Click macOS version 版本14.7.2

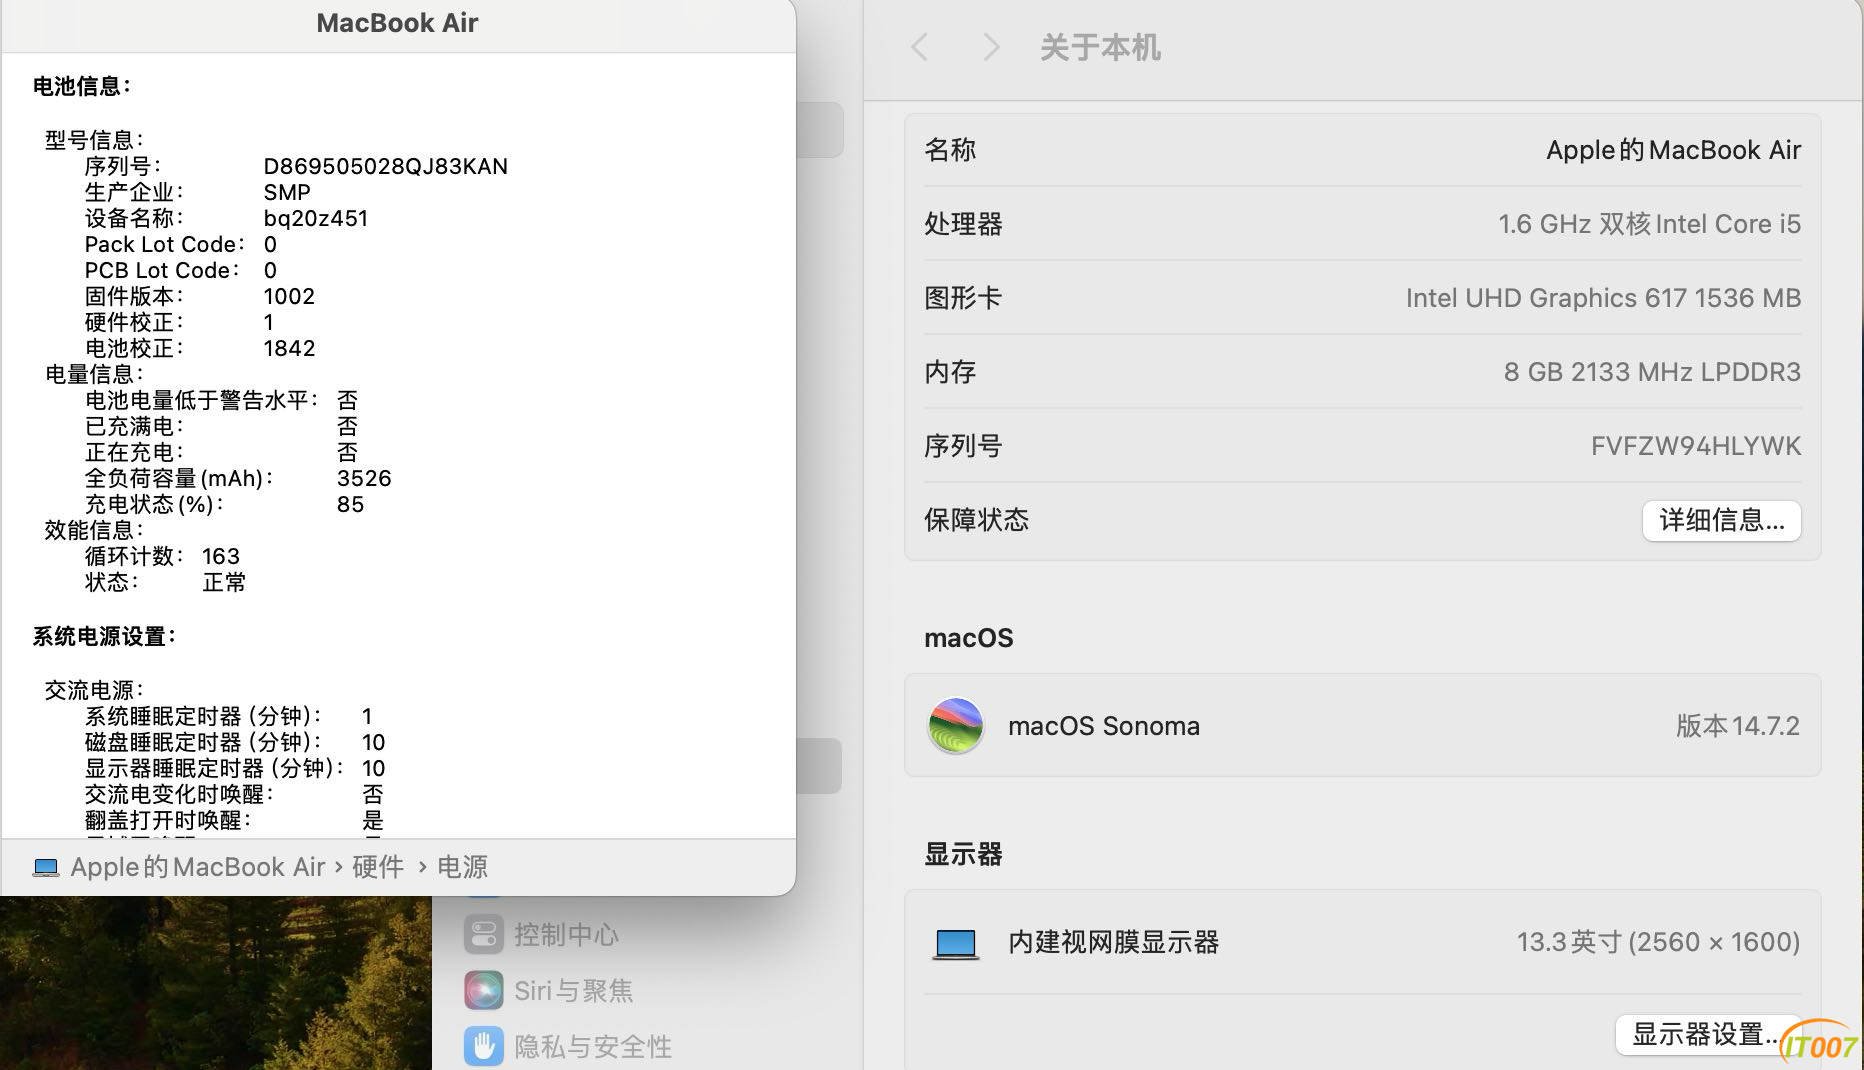(1738, 726)
